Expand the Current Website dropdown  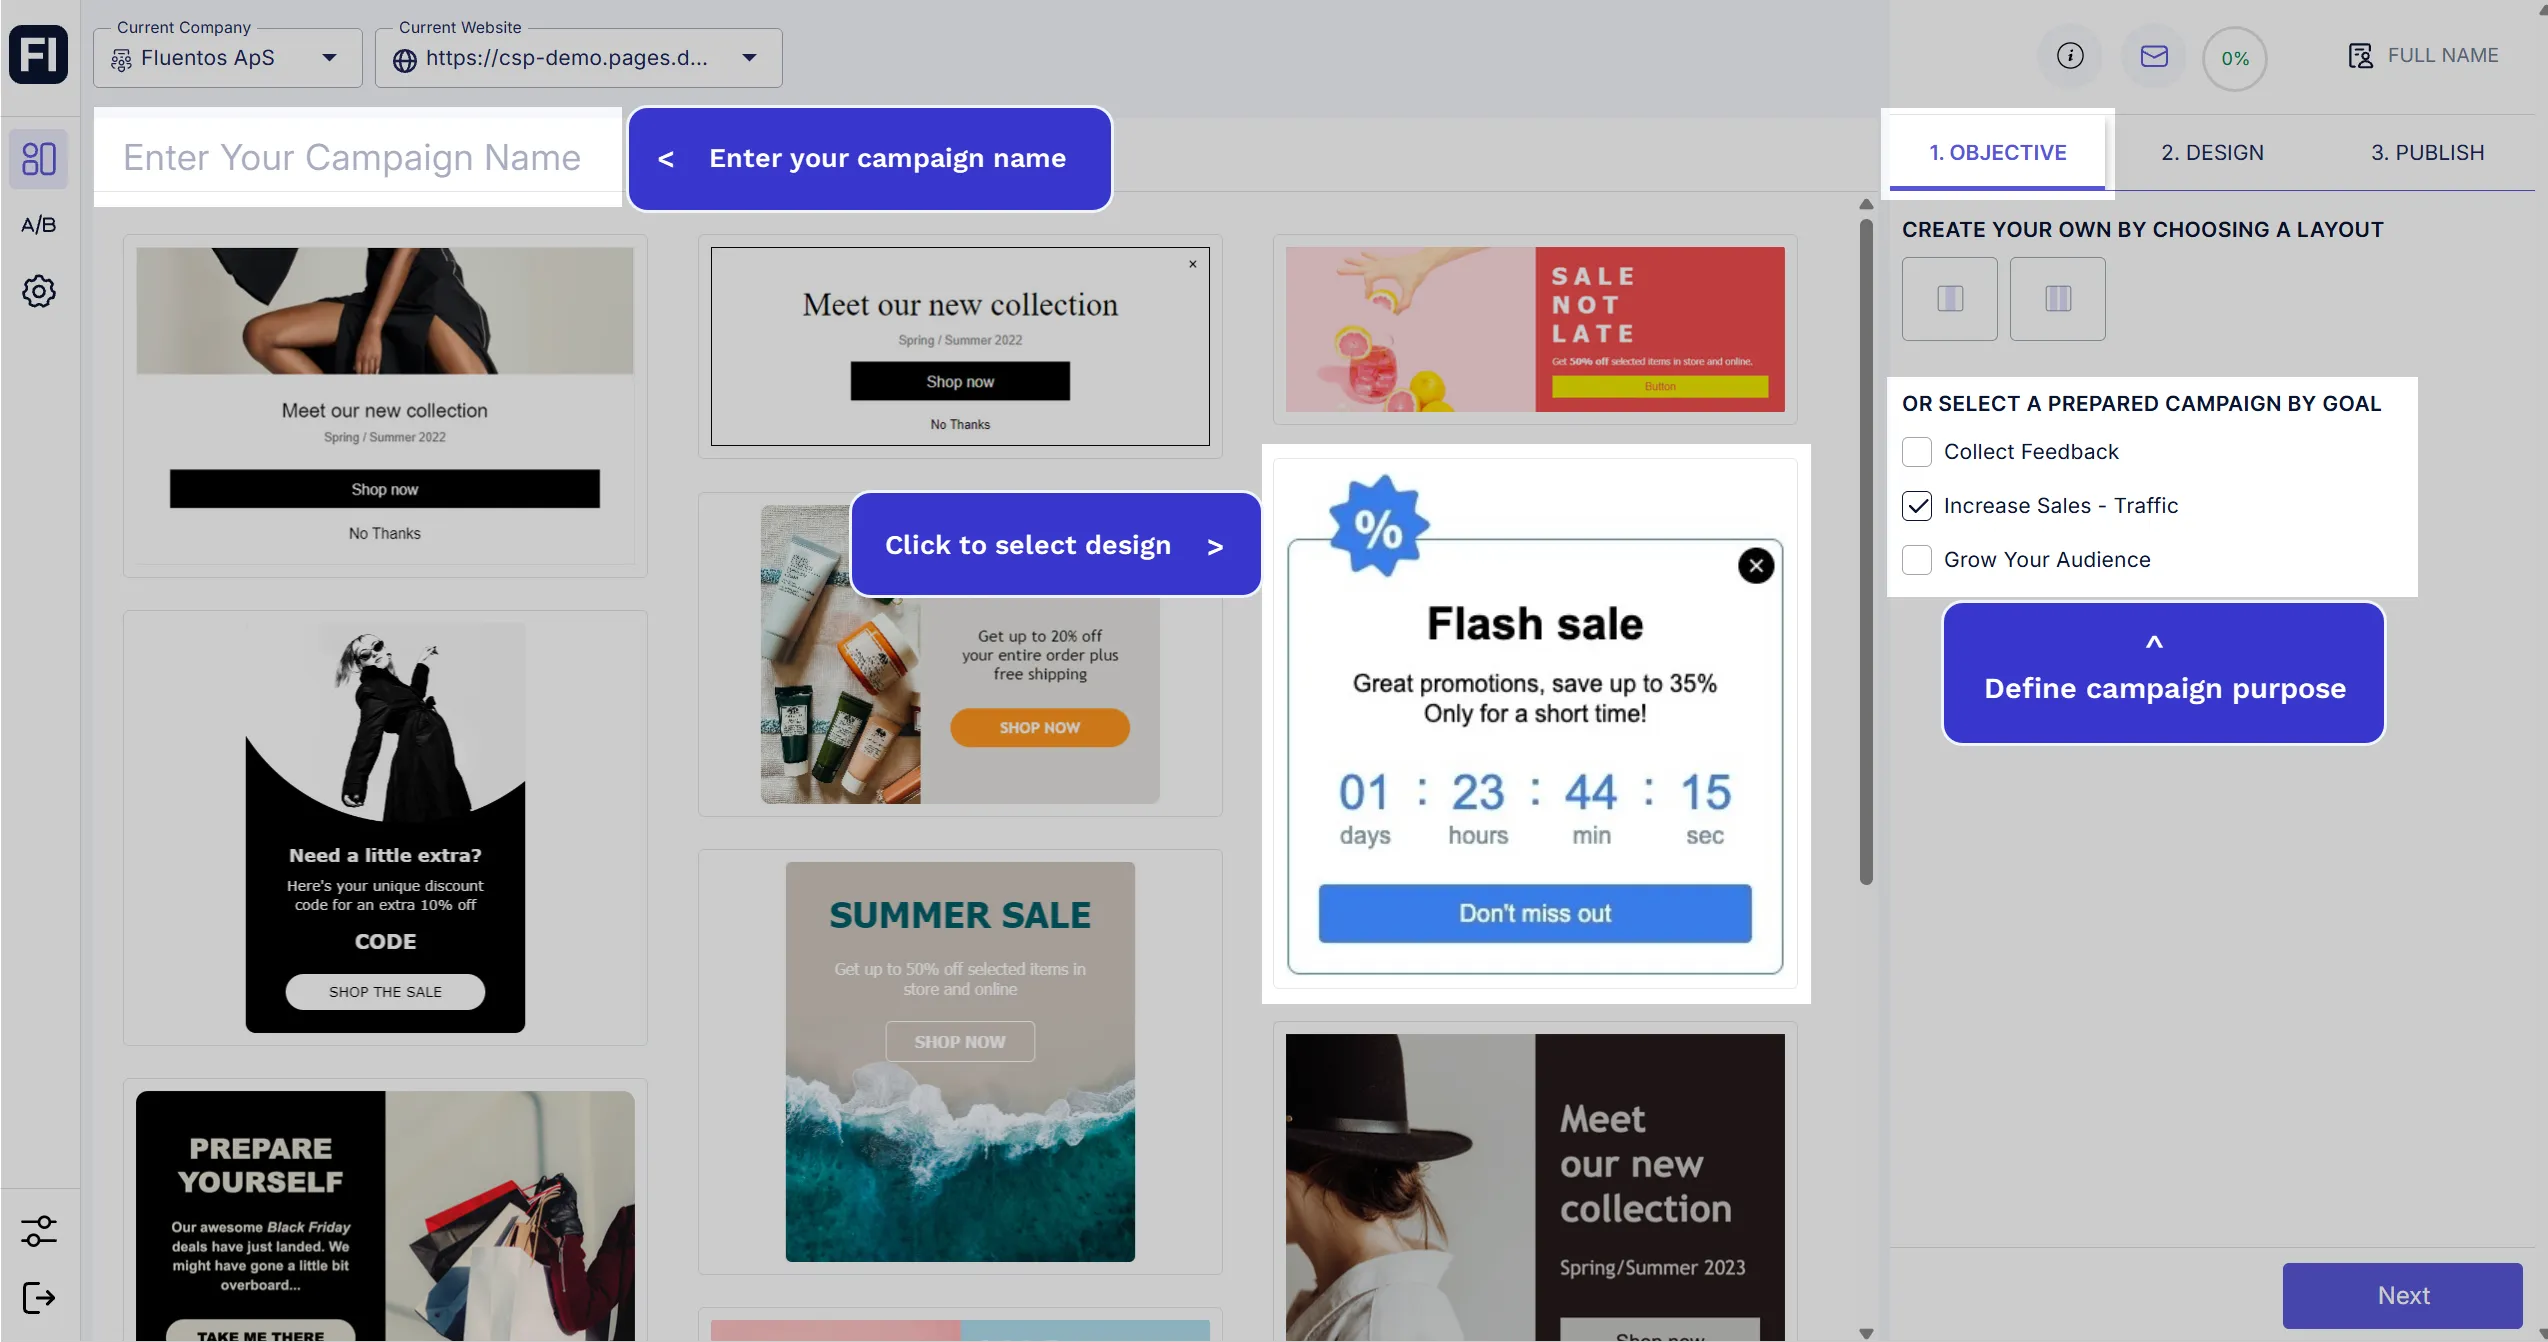coord(578,58)
